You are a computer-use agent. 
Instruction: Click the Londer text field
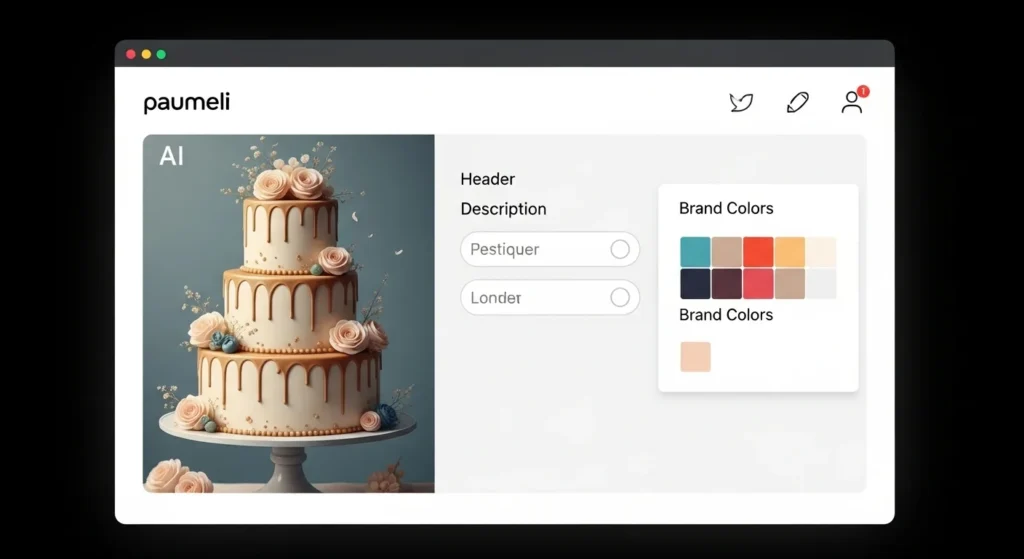click(x=530, y=297)
